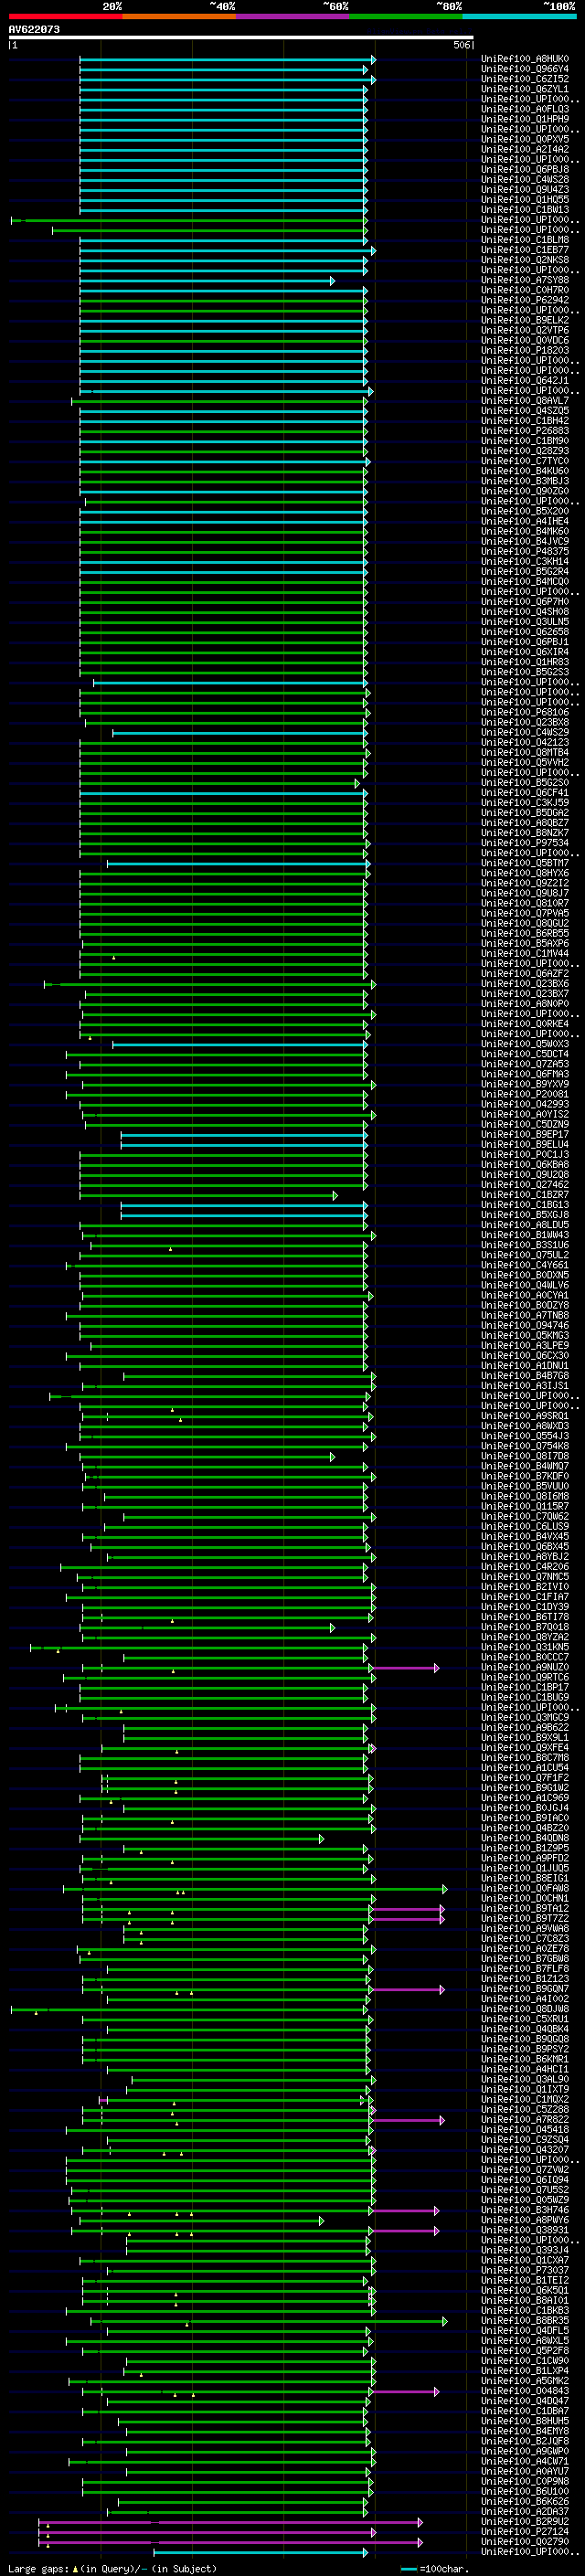Select the UniRef100_P62942 label
The image size is (585, 2576).
(525, 300)
